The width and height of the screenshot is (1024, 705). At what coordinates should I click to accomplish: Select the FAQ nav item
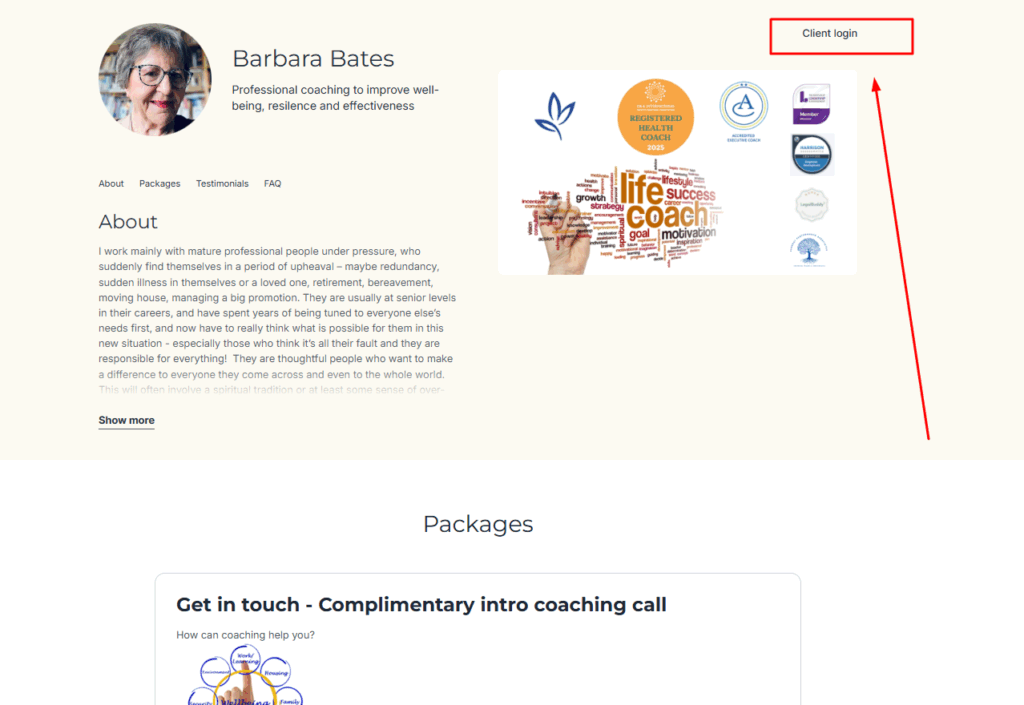[272, 183]
